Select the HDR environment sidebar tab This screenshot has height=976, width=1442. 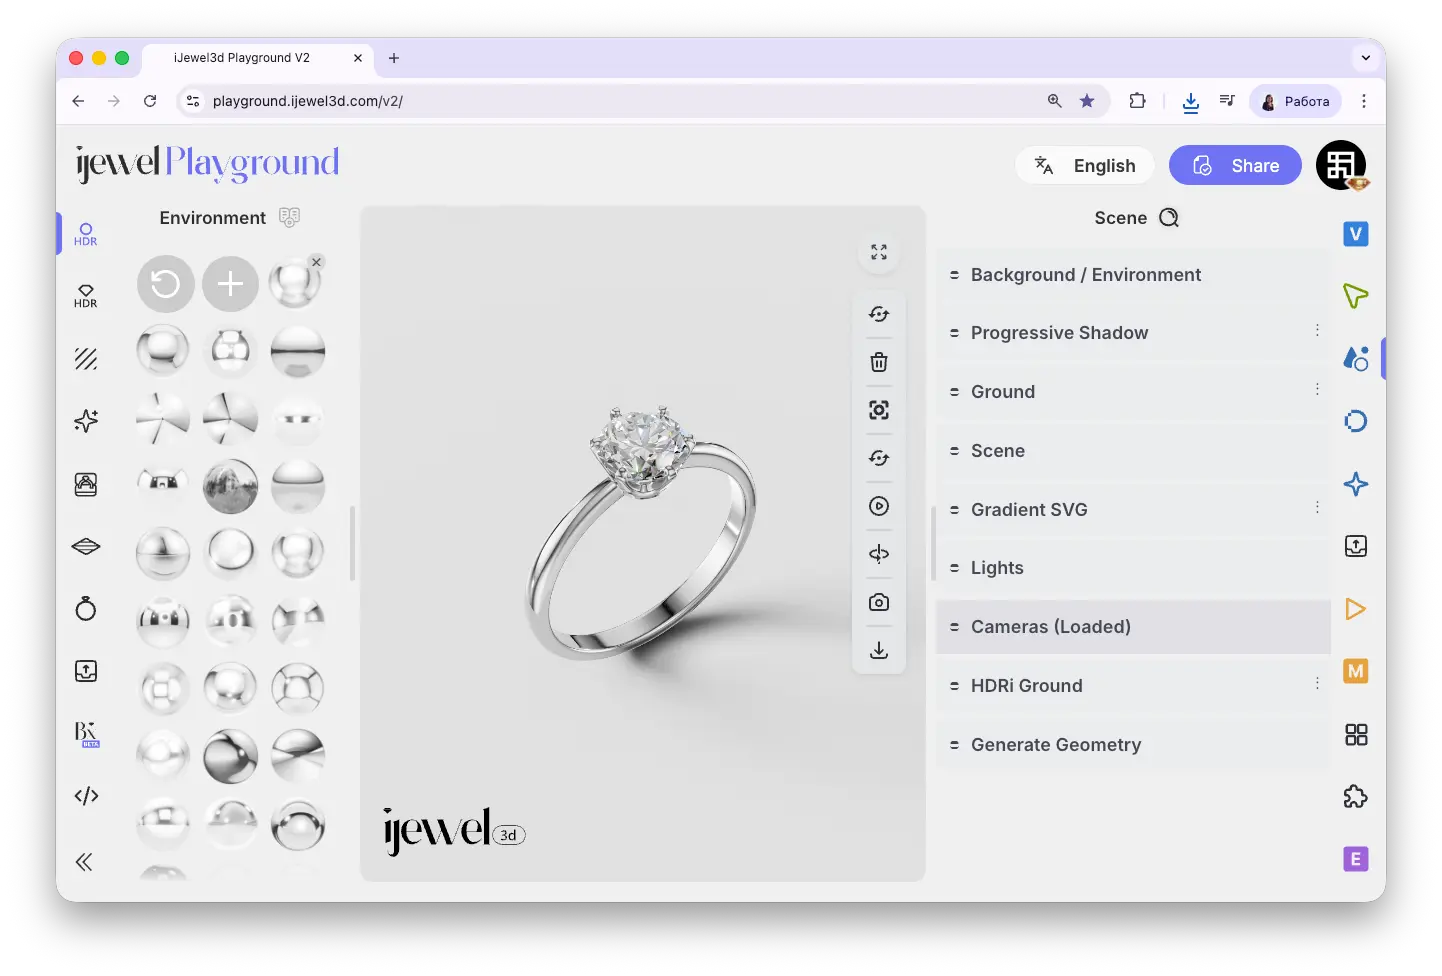pyautogui.click(x=86, y=234)
